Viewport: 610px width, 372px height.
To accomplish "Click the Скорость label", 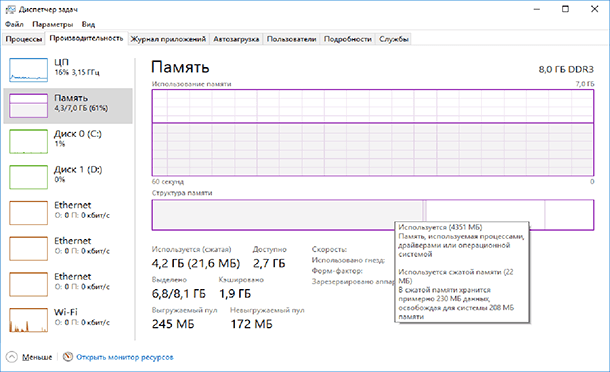I will 329,249.
